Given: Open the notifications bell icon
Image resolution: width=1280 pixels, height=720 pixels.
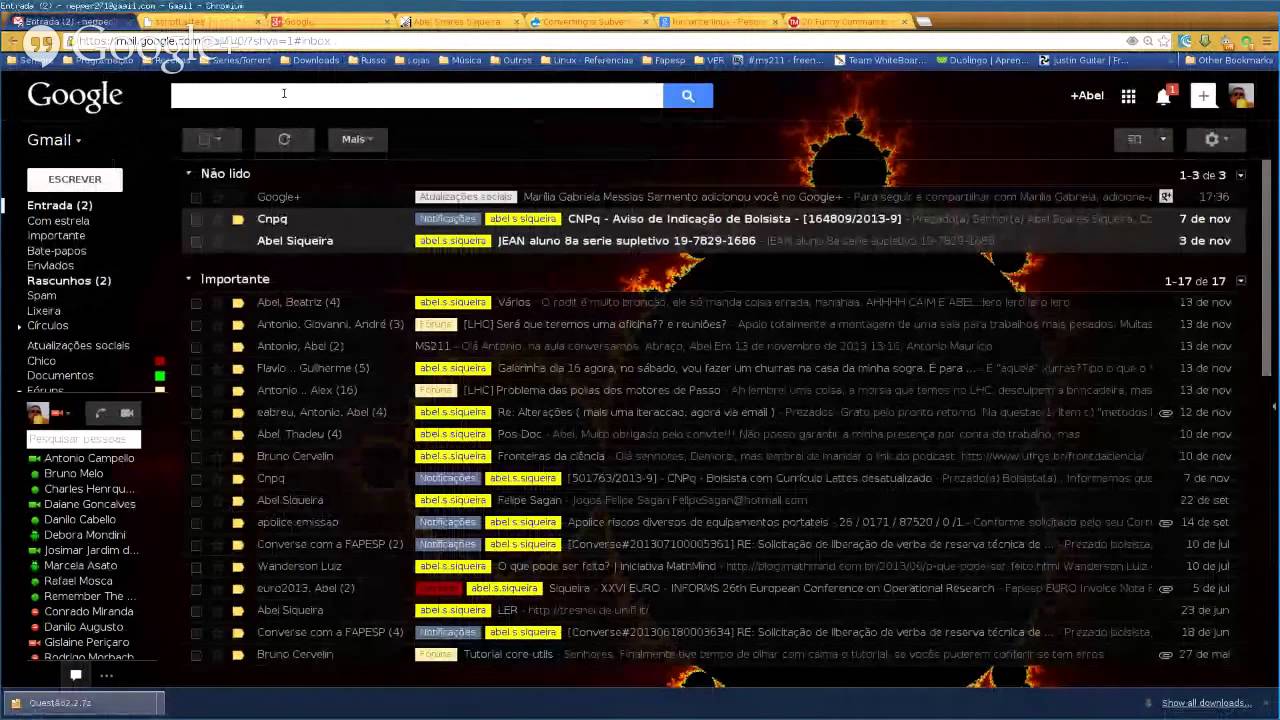Looking at the screenshot, I should (x=1163, y=96).
